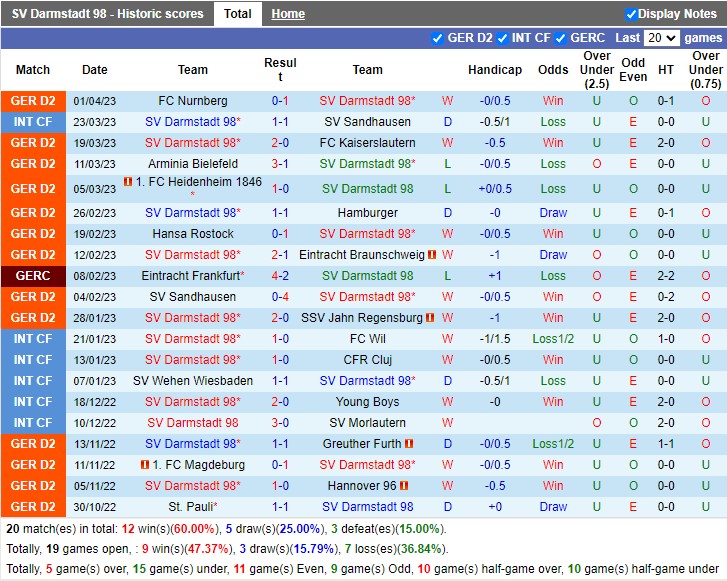Click Loss1/2 odds in FC Wil row
Image resolution: width=727 pixels, height=581 pixels.
click(553, 339)
